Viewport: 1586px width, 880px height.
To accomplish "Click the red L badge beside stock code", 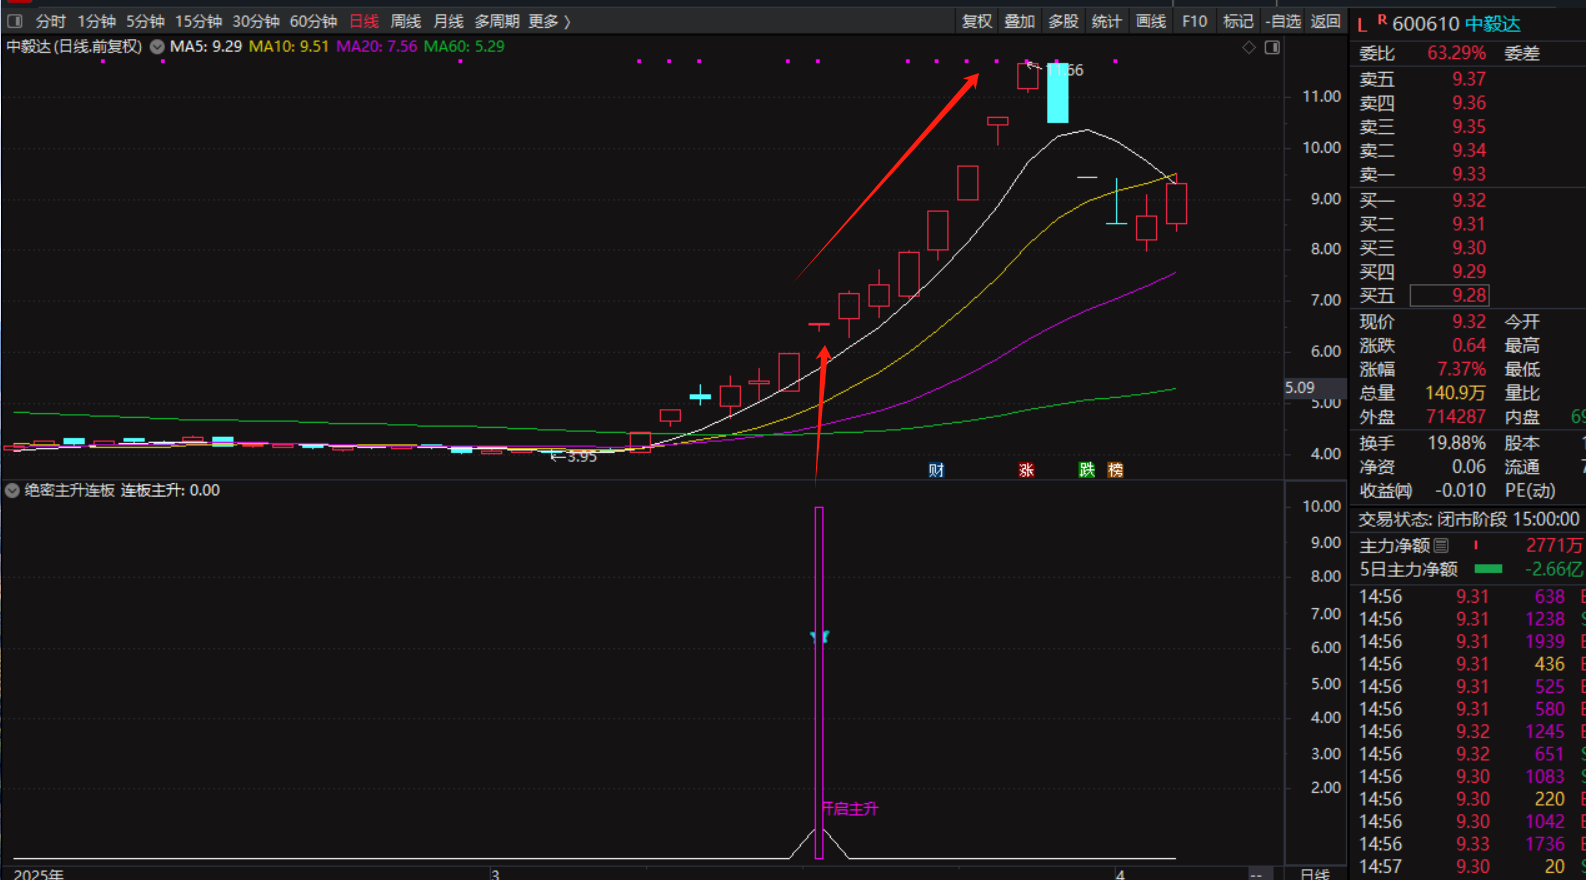I will [x=1362, y=25].
